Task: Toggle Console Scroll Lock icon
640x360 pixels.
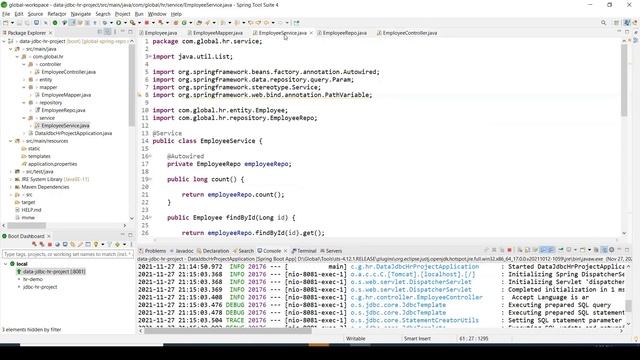Action: tap(527, 250)
